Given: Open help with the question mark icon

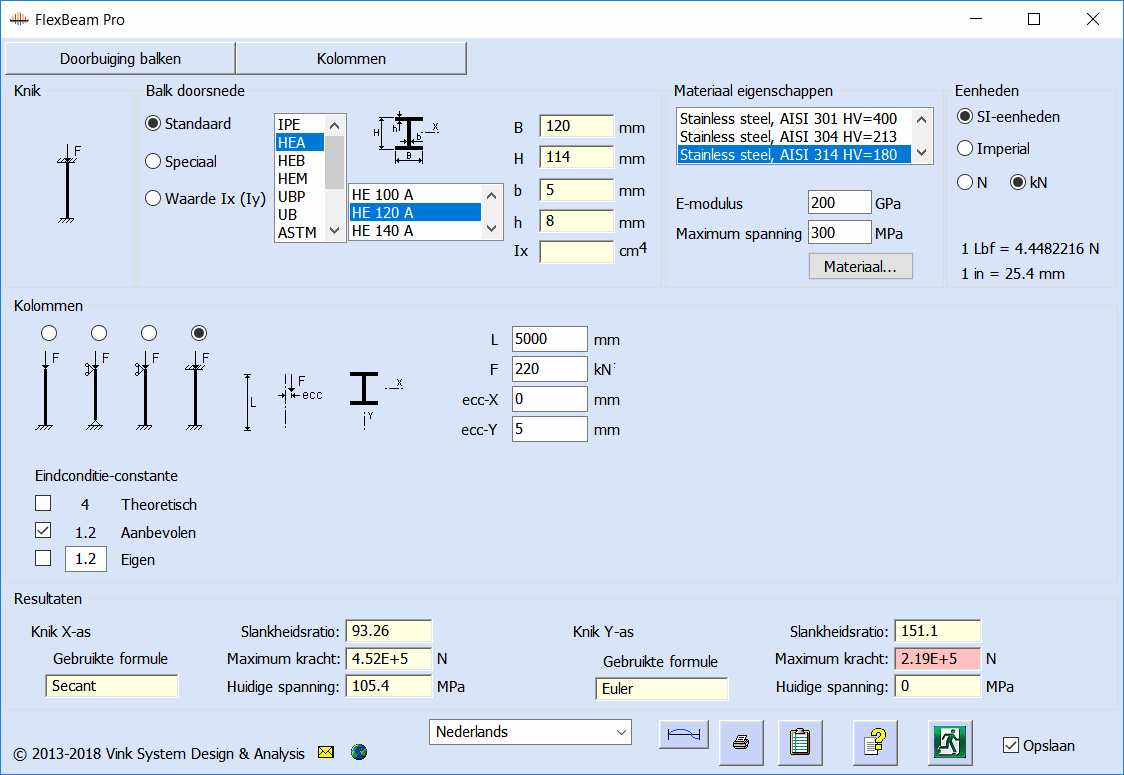Looking at the screenshot, I should pyautogui.click(x=875, y=743).
